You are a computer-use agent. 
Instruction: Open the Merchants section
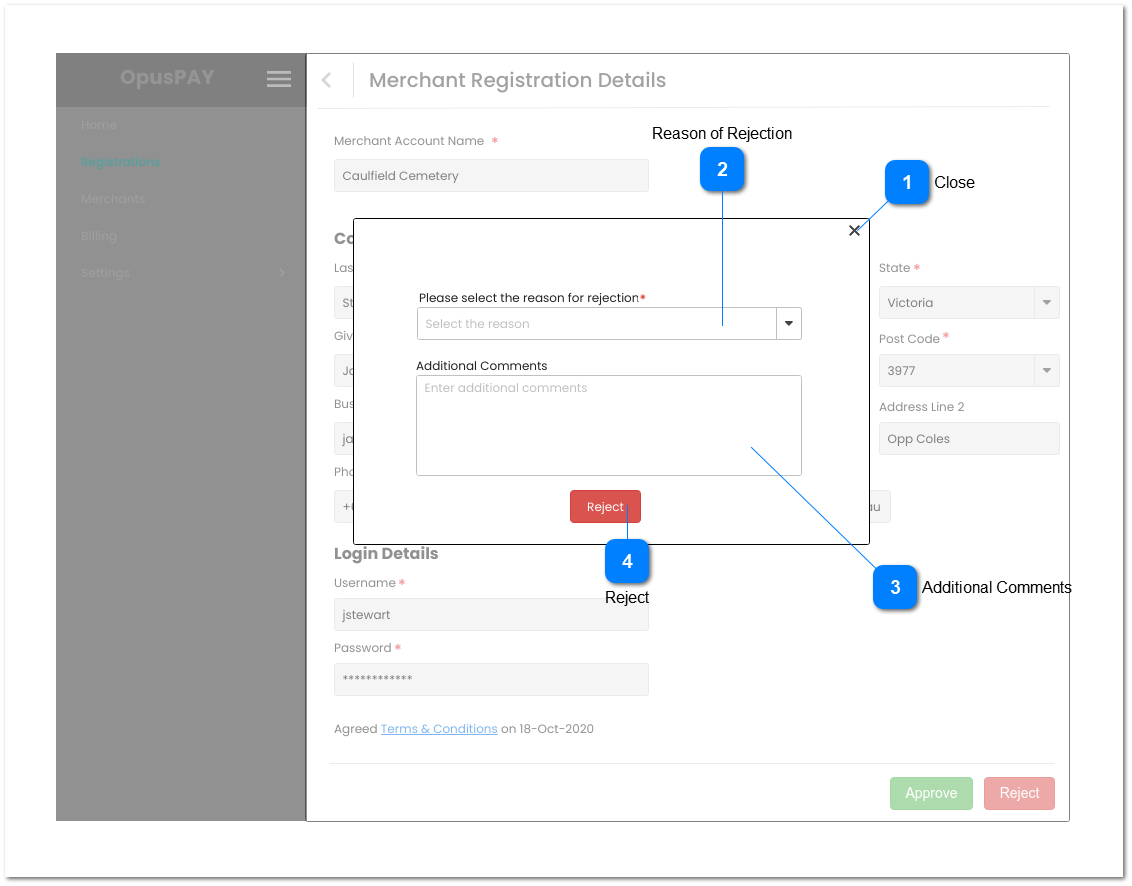click(112, 199)
